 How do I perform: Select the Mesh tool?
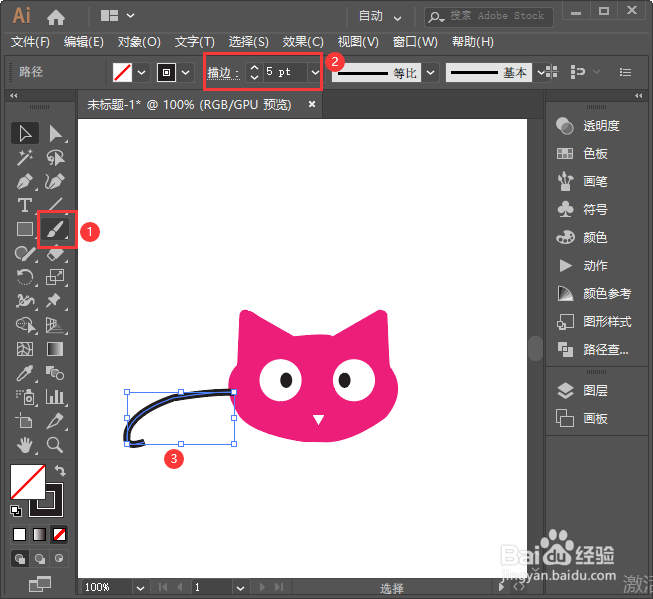click(25, 349)
